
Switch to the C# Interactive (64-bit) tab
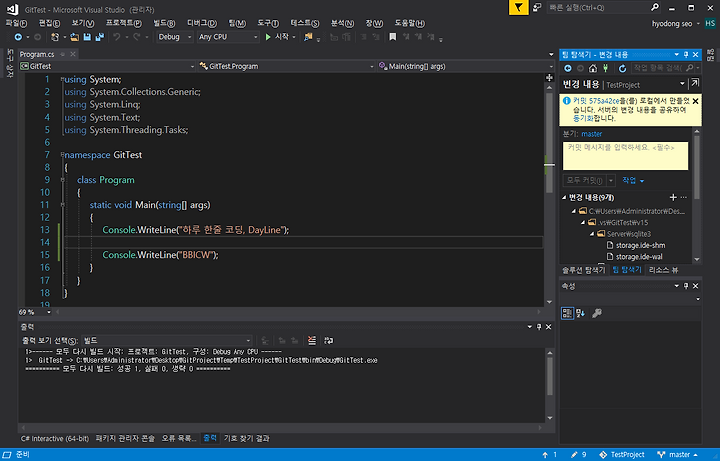pyautogui.click(x=55, y=439)
